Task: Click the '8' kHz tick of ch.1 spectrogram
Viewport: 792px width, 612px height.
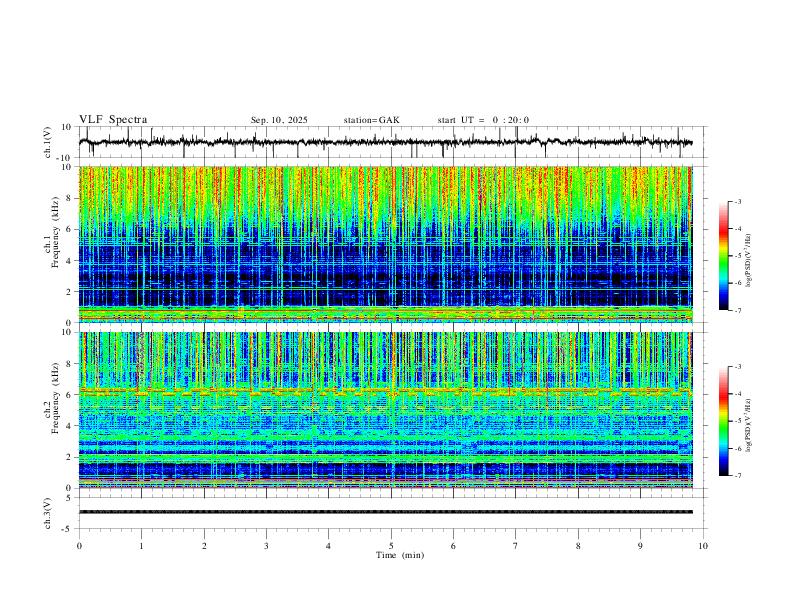Action: point(69,198)
